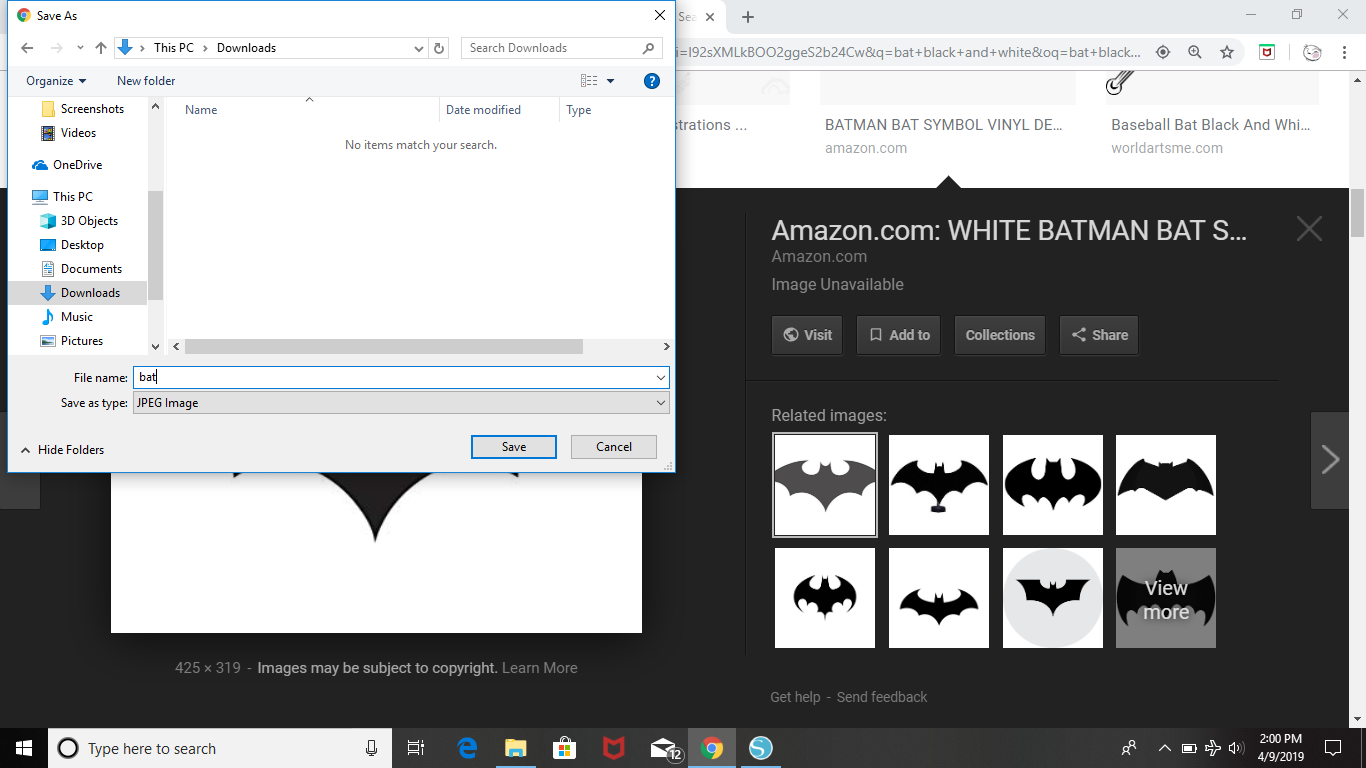Click location target icon in address bar
This screenshot has width=1366, height=768.
(x=1163, y=52)
